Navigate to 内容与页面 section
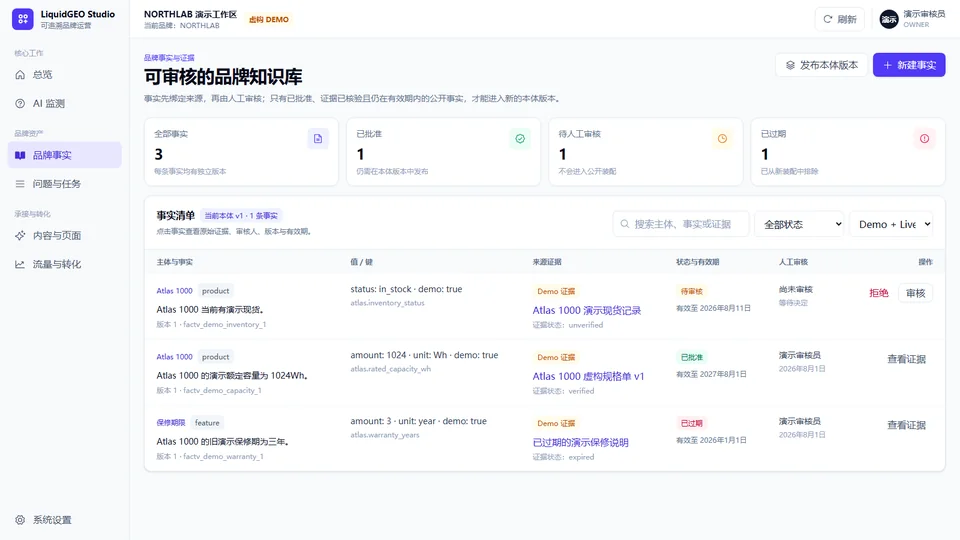This screenshot has width=960, height=540. (x=64, y=236)
